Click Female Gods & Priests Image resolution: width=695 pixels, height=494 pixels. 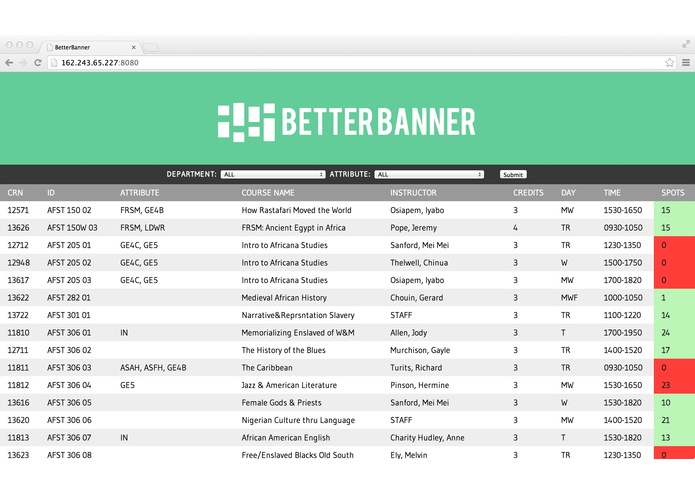tap(281, 403)
